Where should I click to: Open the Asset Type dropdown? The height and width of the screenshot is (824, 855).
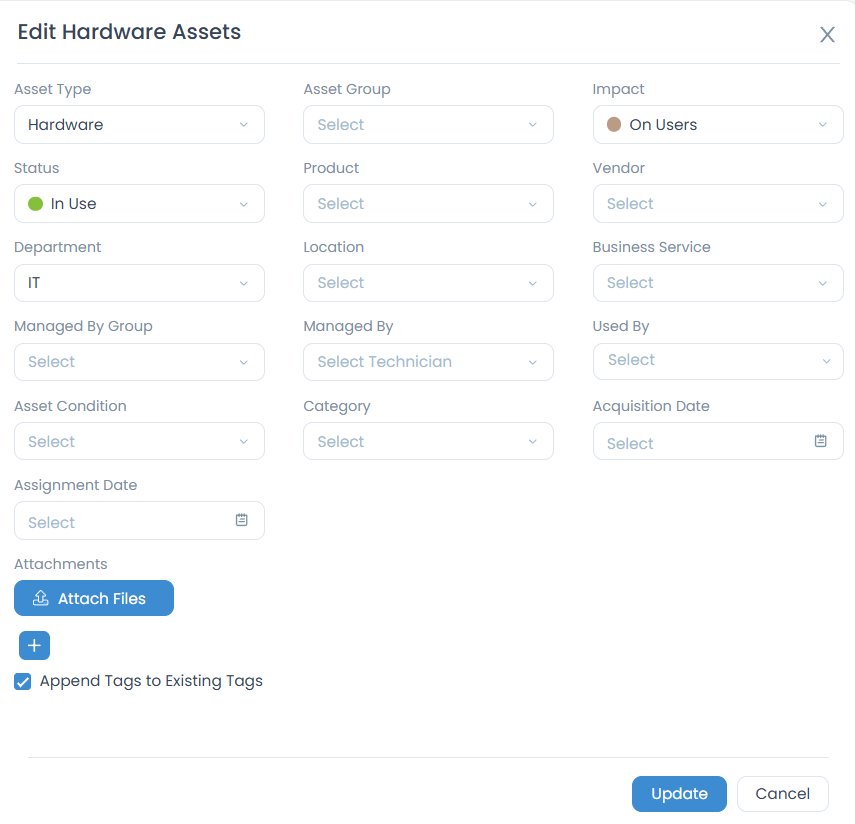point(139,125)
